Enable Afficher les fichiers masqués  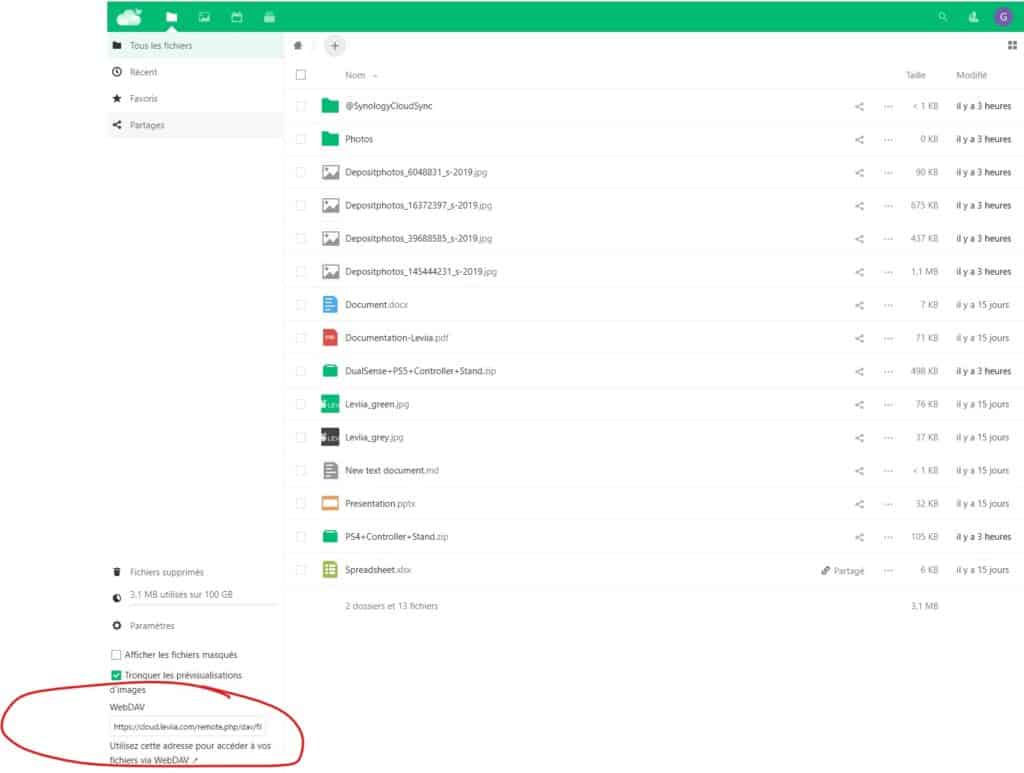point(115,655)
